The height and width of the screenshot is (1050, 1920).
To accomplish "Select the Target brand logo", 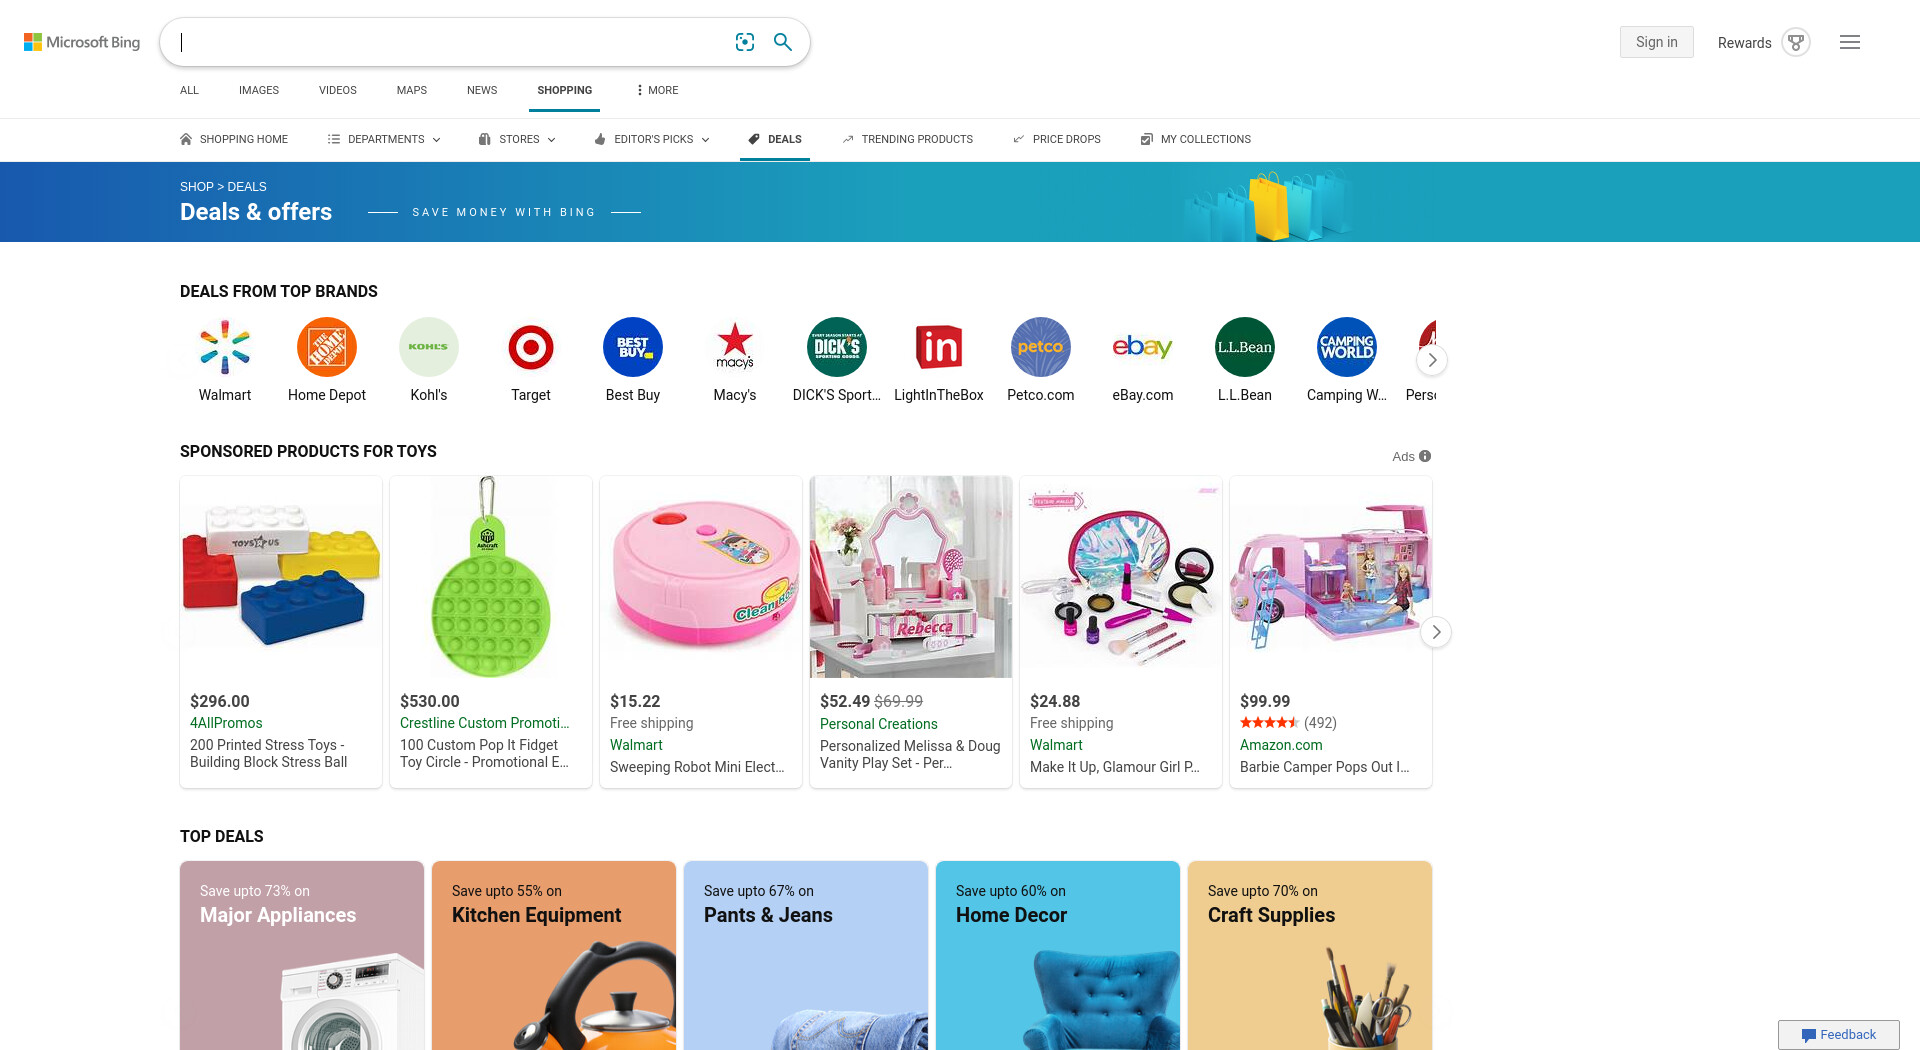I will pos(531,347).
